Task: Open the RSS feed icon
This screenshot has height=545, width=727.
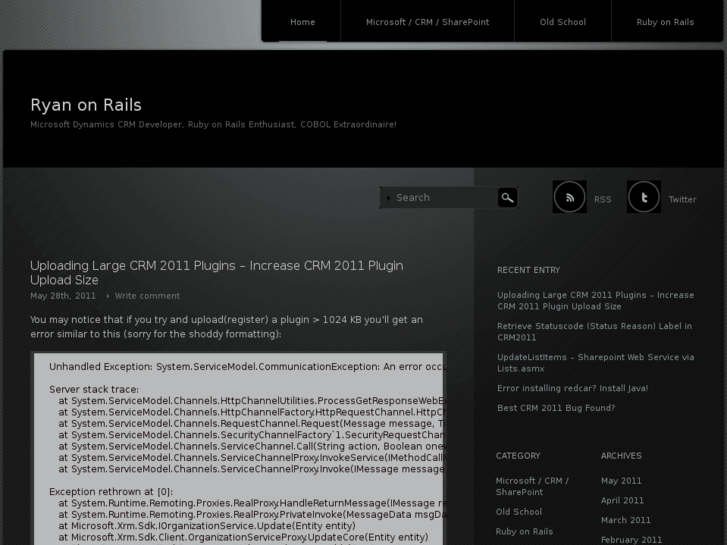Action: coord(569,197)
